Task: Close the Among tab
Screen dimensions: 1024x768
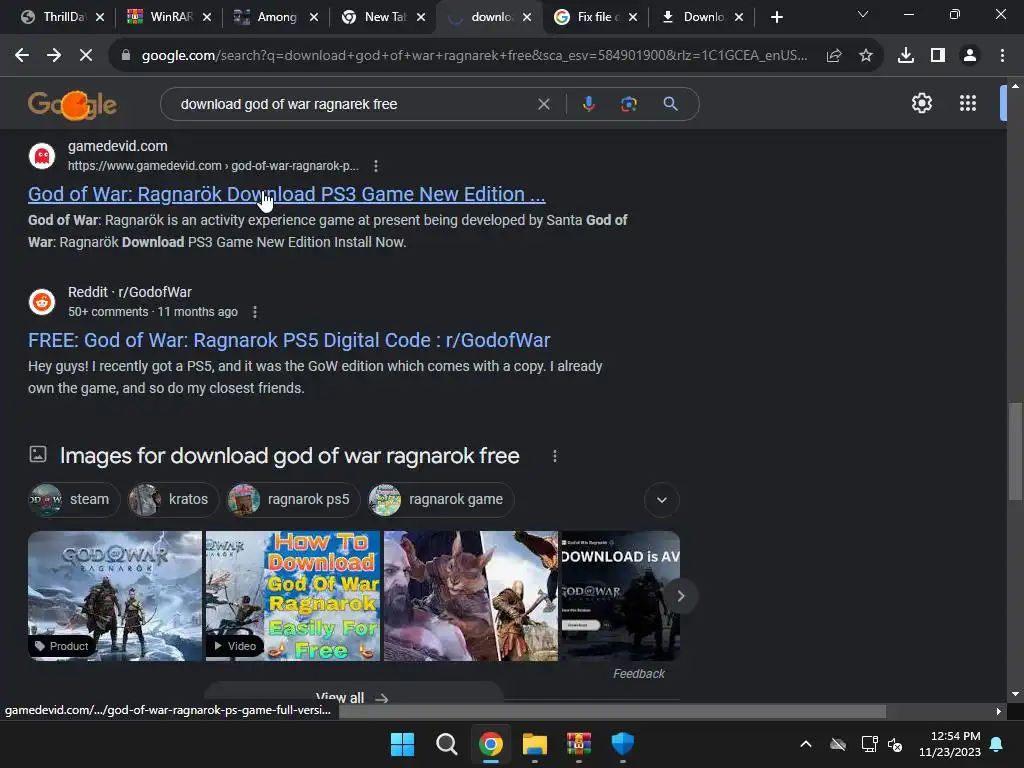Action: click(x=313, y=17)
